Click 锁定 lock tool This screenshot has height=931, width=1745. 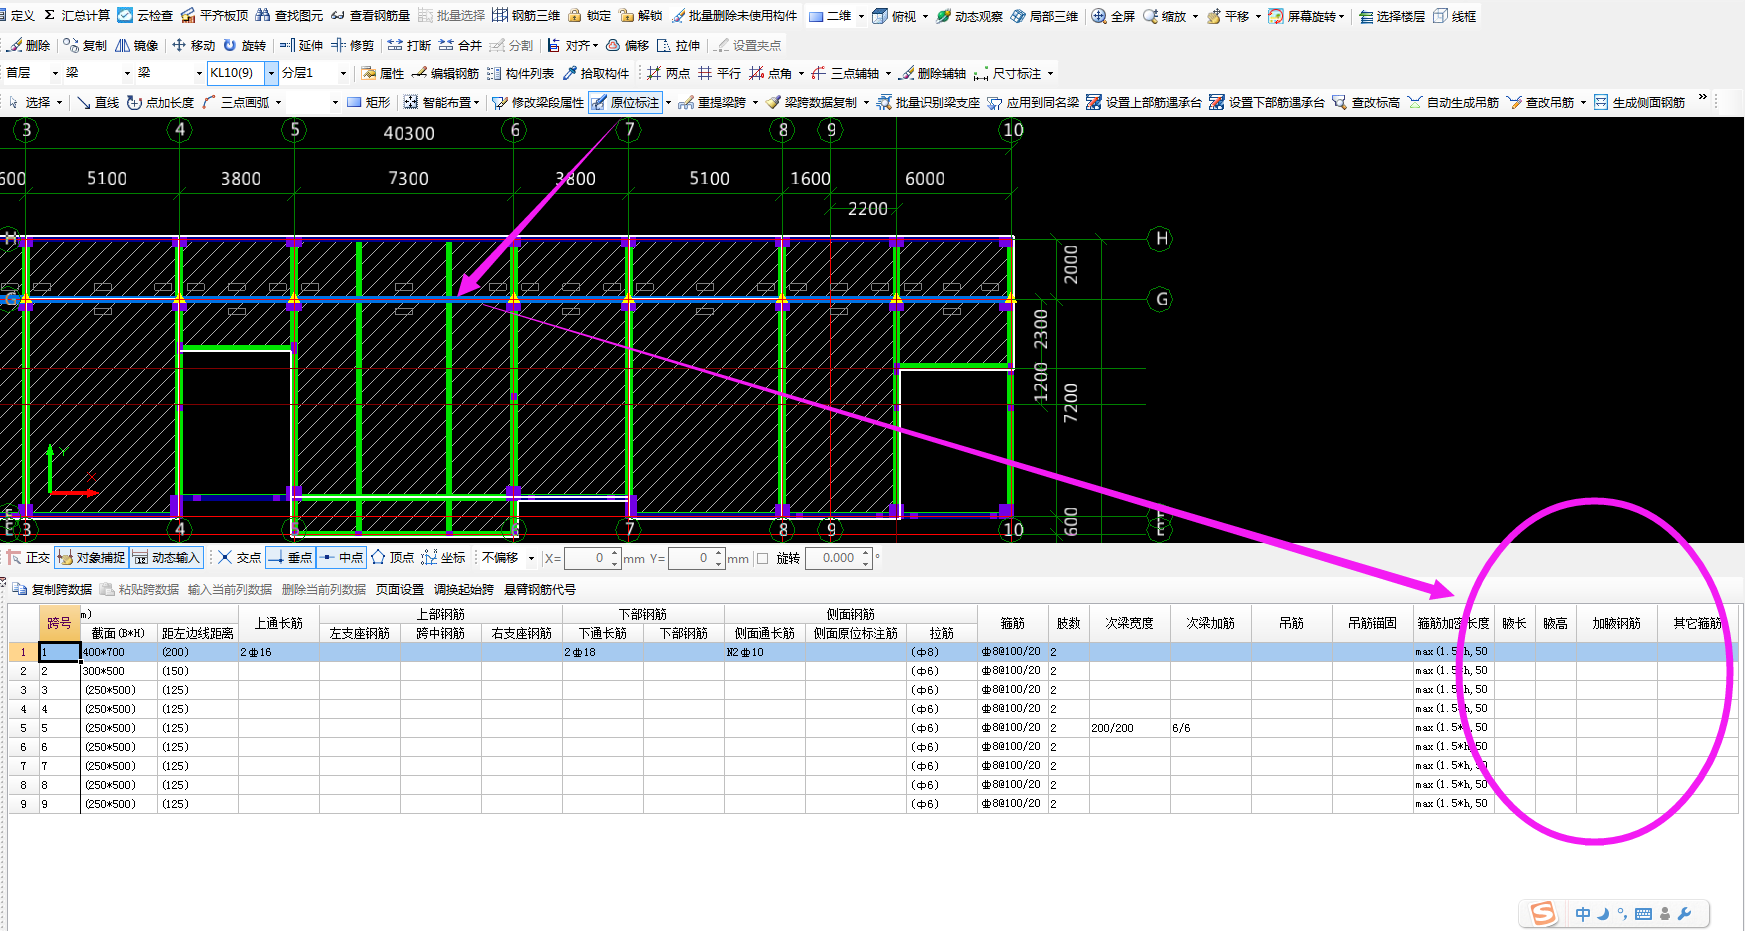pos(589,16)
